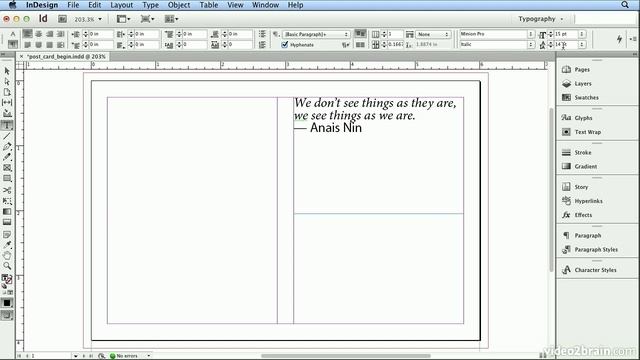Choose the Pencil tool
Viewport: 640px width, 360px height.
pos(7,157)
